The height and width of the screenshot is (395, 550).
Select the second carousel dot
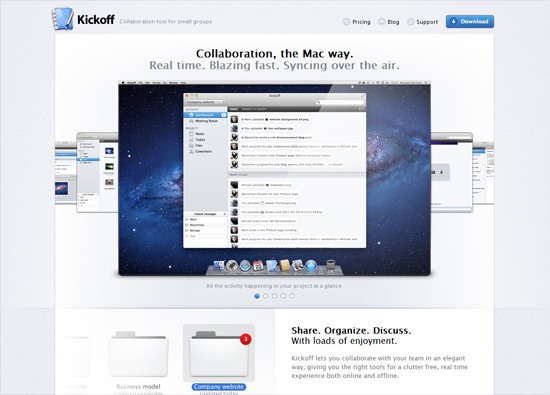coord(266,296)
